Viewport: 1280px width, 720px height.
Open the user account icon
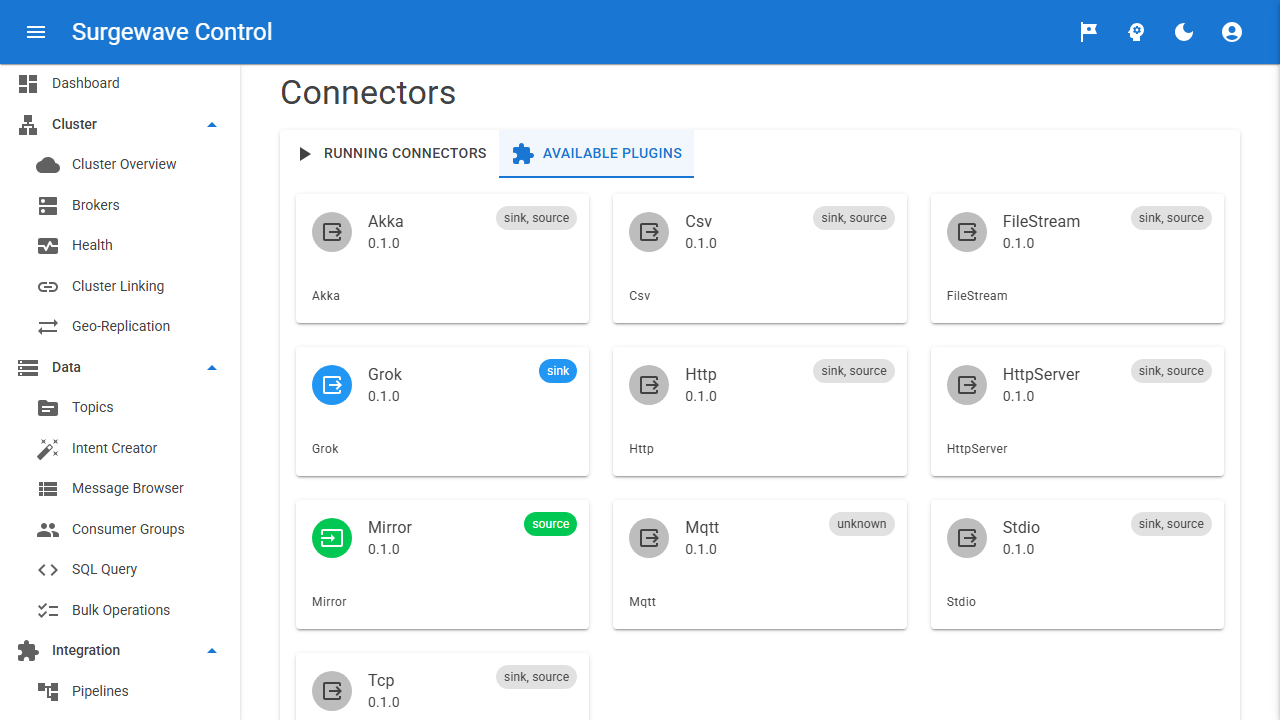[x=1232, y=32]
